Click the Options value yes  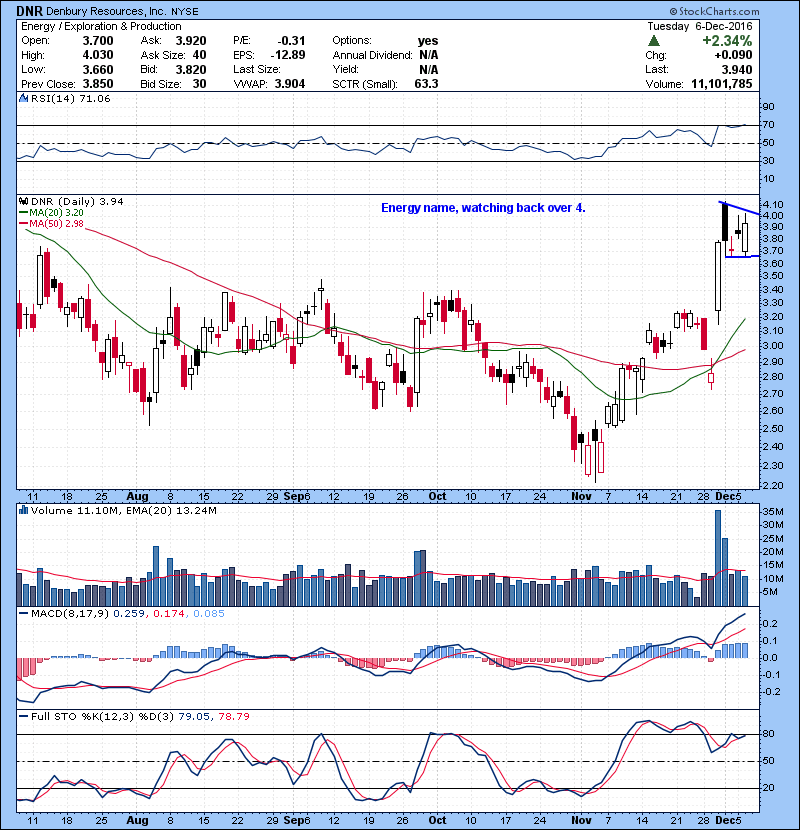428,41
